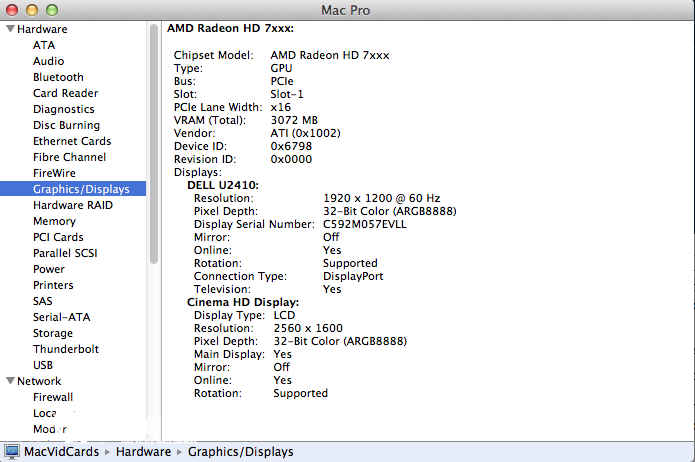Click the computer icon in the path bar
695x462 pixels.
[13, 452]
